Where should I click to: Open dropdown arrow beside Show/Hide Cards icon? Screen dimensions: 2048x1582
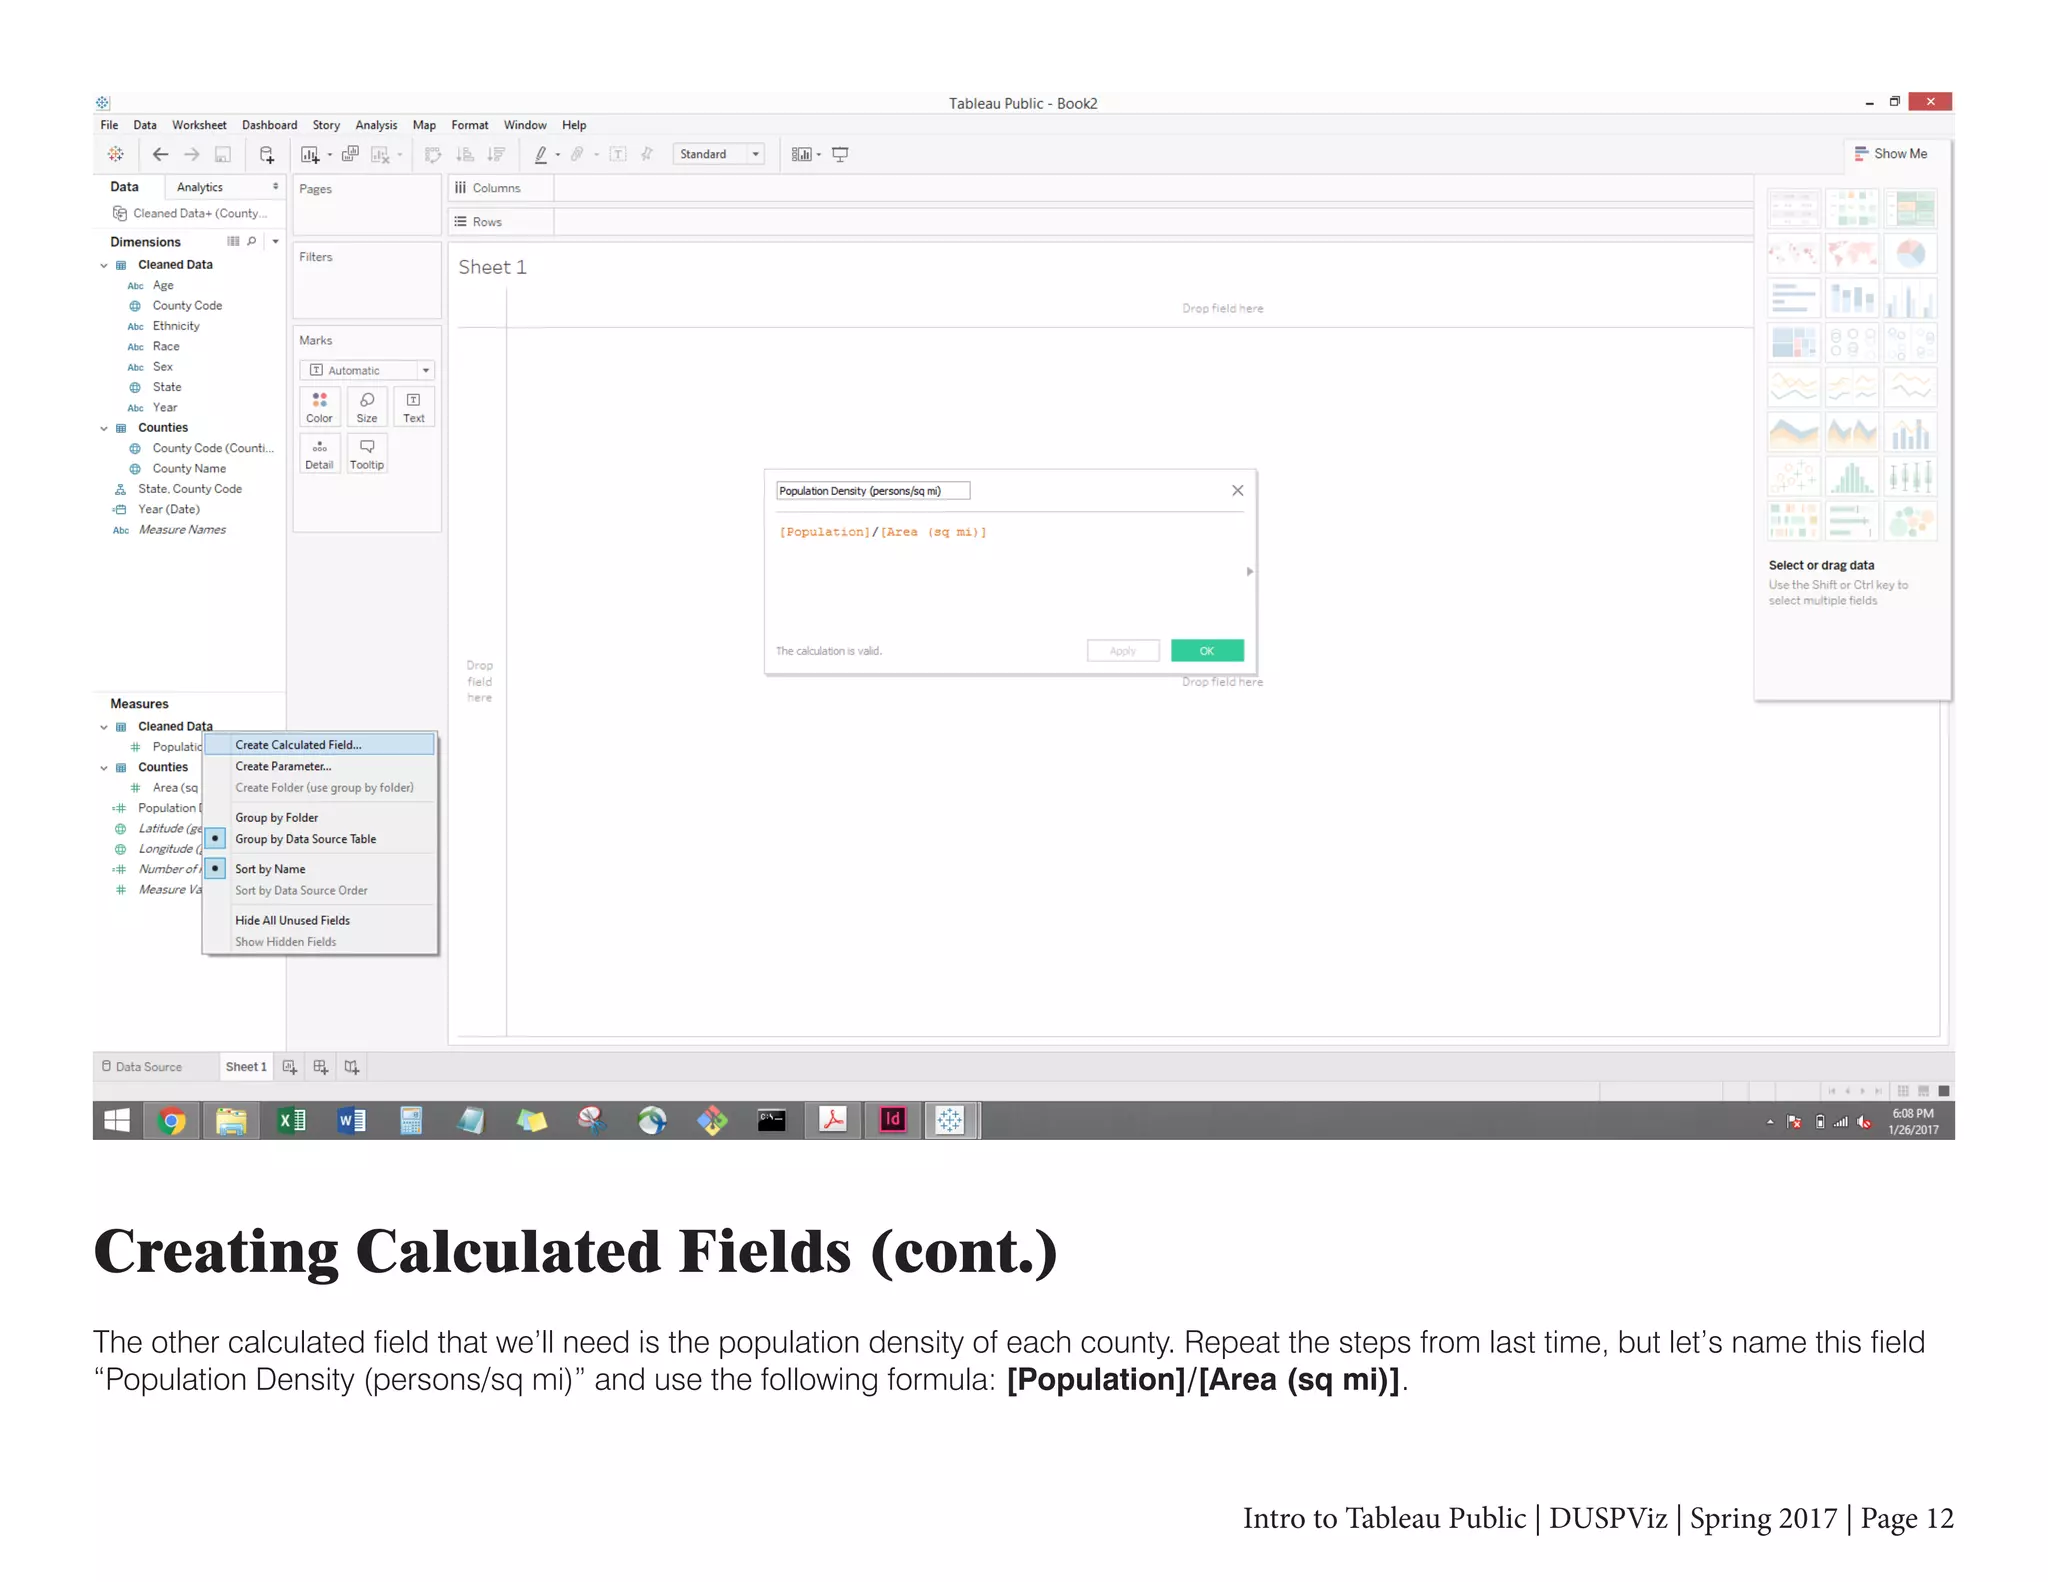pos(819,155)
